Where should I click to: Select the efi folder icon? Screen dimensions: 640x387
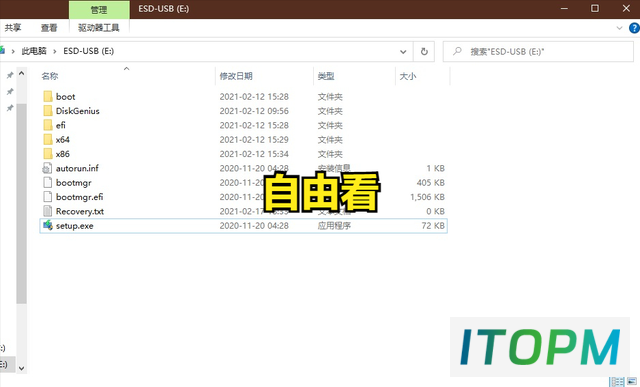click(x=48, y=125)
